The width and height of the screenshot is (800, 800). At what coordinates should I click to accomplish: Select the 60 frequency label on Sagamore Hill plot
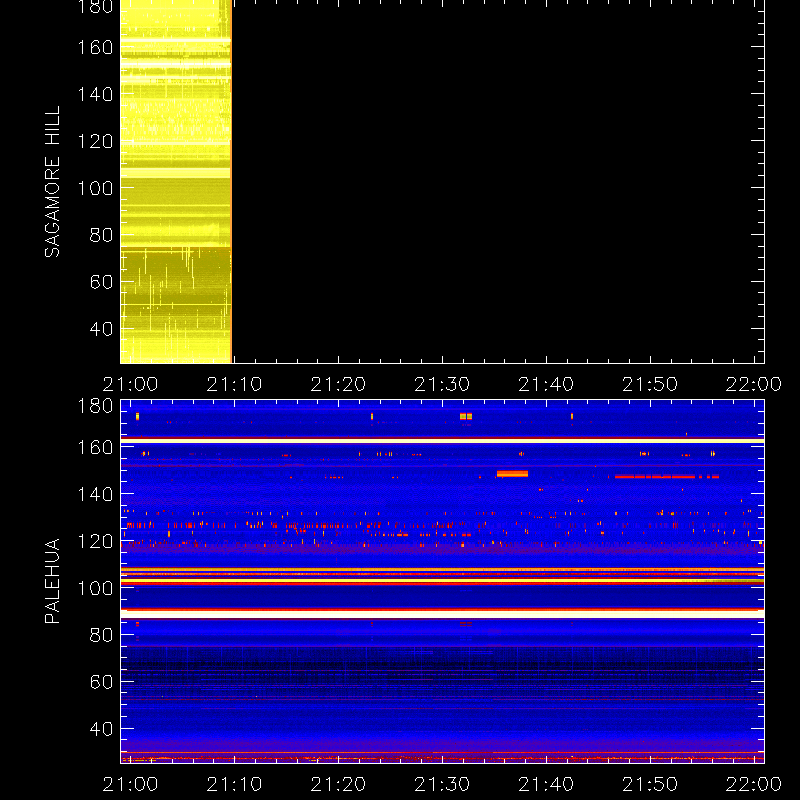(101, 282)
